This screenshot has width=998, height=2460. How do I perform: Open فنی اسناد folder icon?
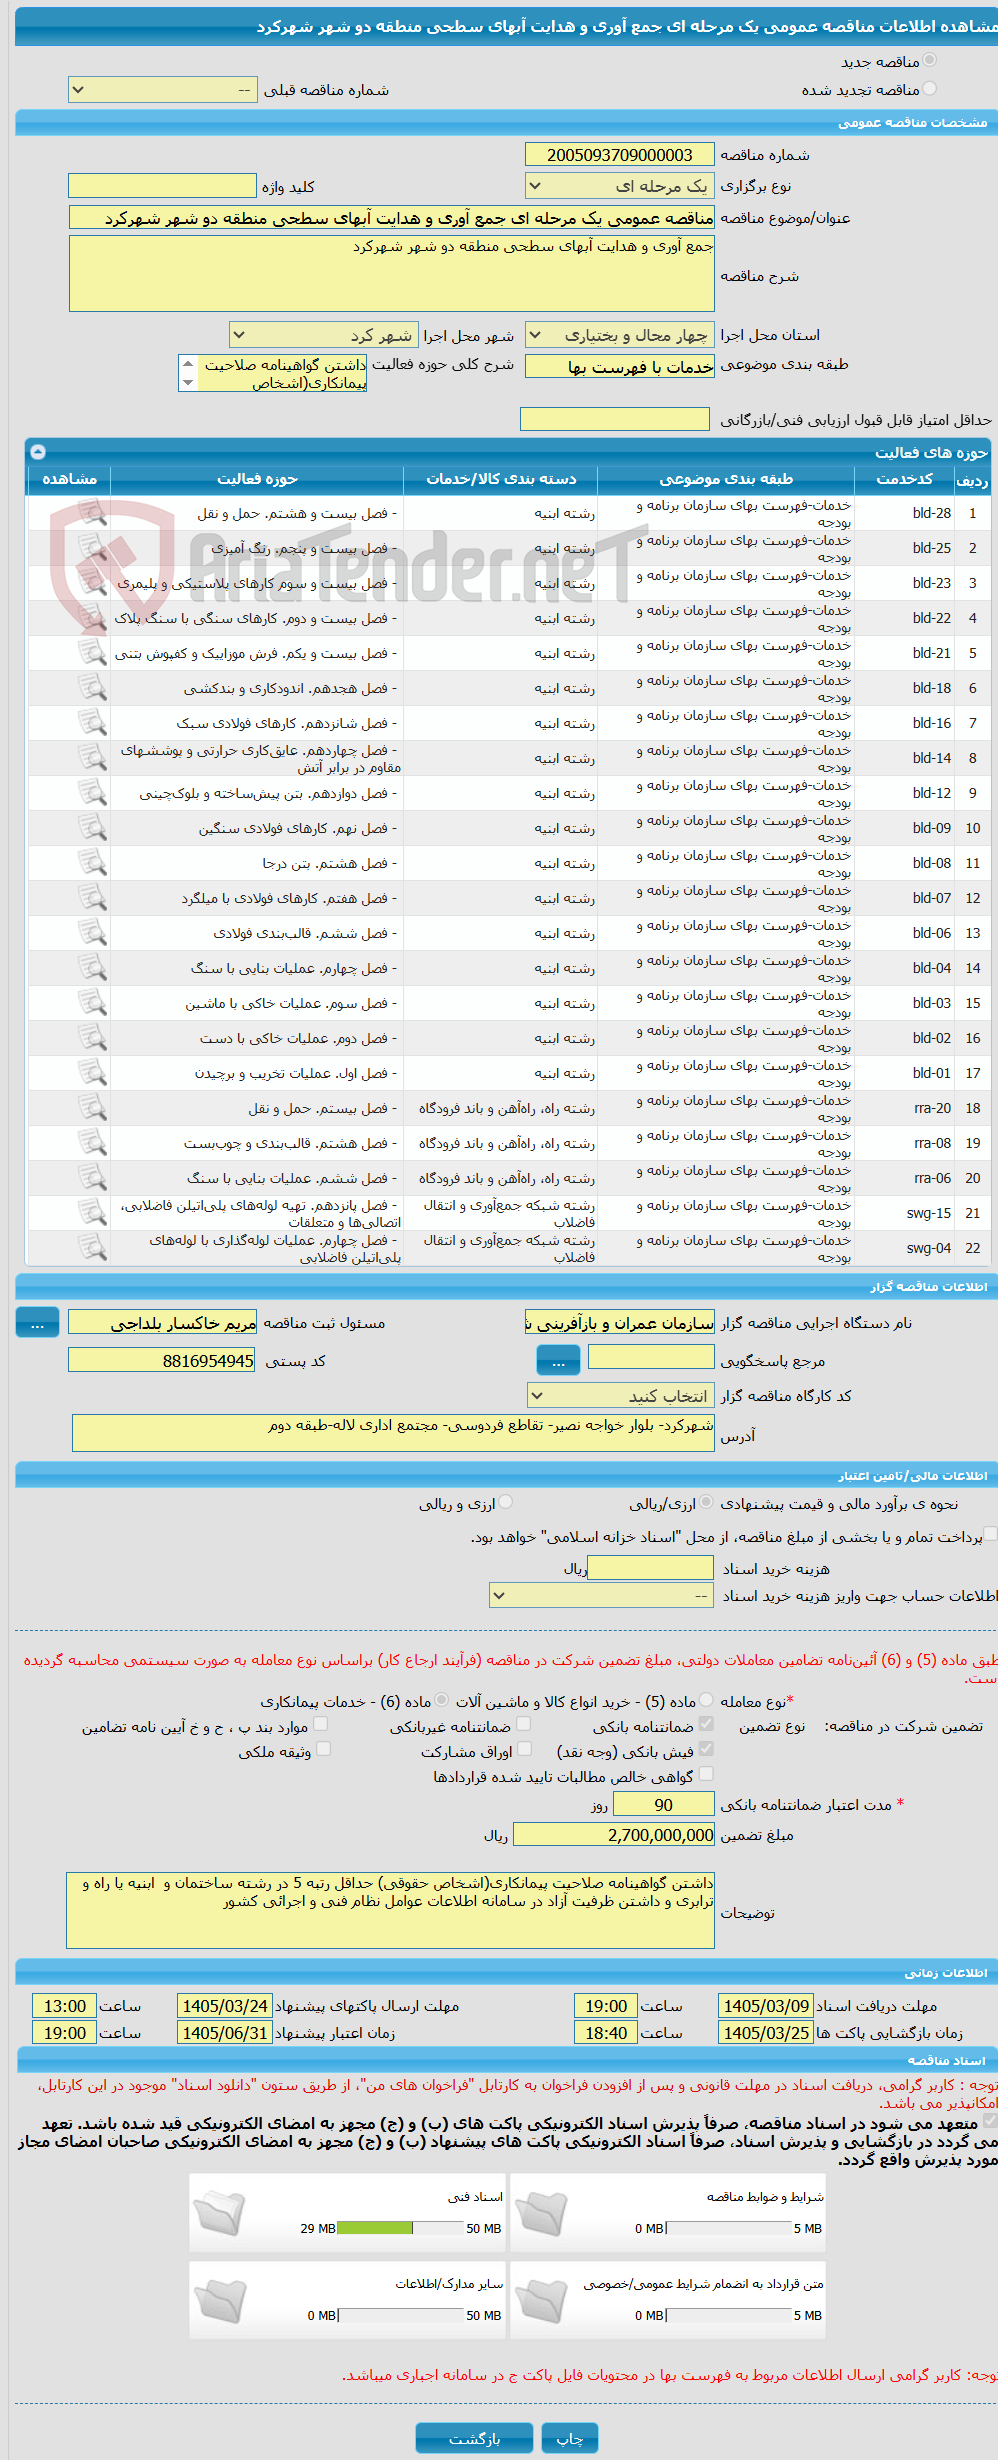[219, 2213]
